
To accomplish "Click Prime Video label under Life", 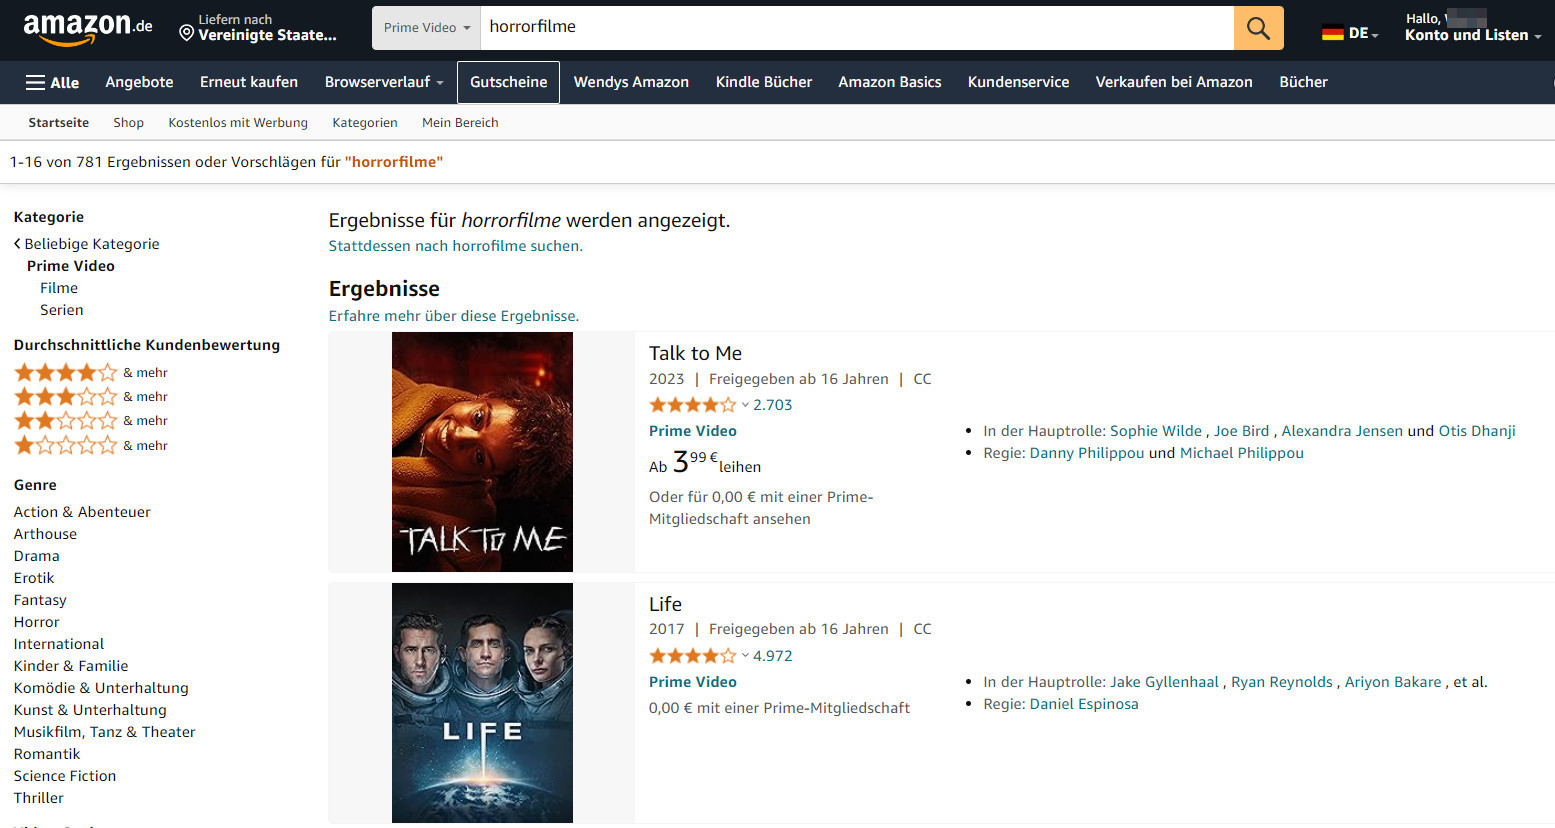I will [693, 682].
